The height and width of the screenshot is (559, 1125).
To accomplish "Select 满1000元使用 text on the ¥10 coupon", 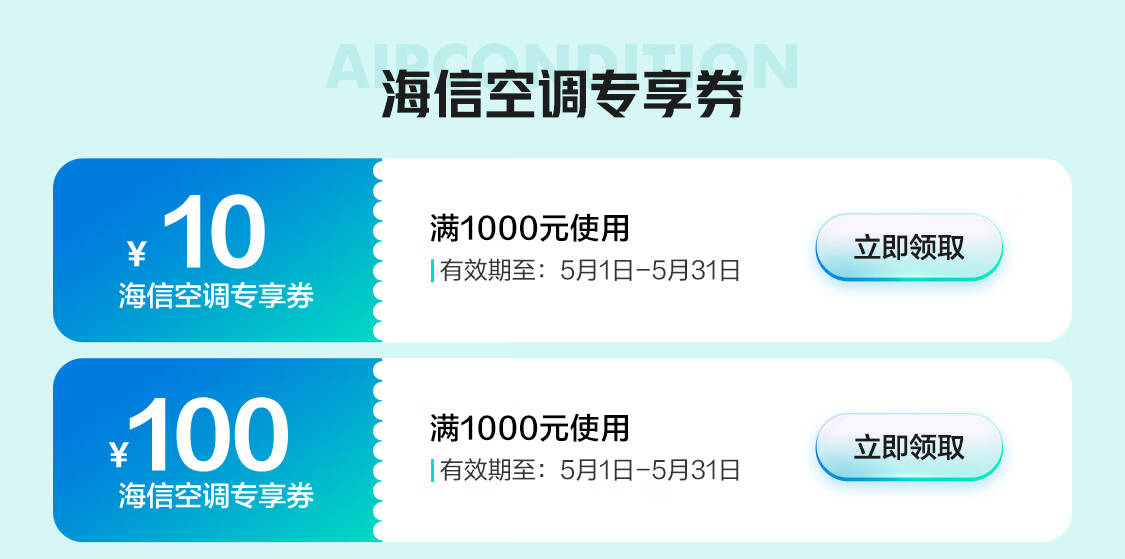I will point(529,229).
